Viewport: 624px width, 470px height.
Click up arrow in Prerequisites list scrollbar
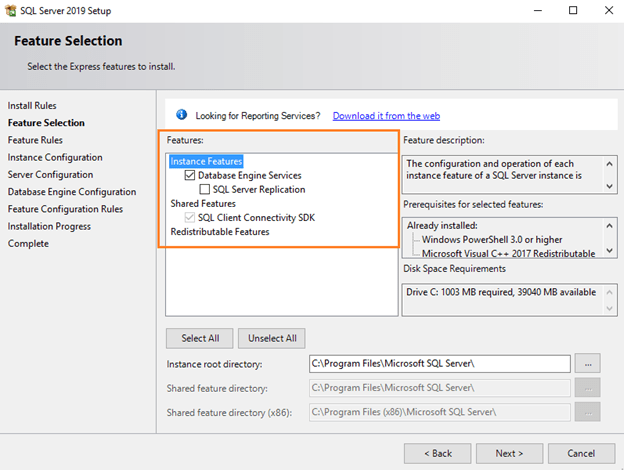[x=609, y=226]
